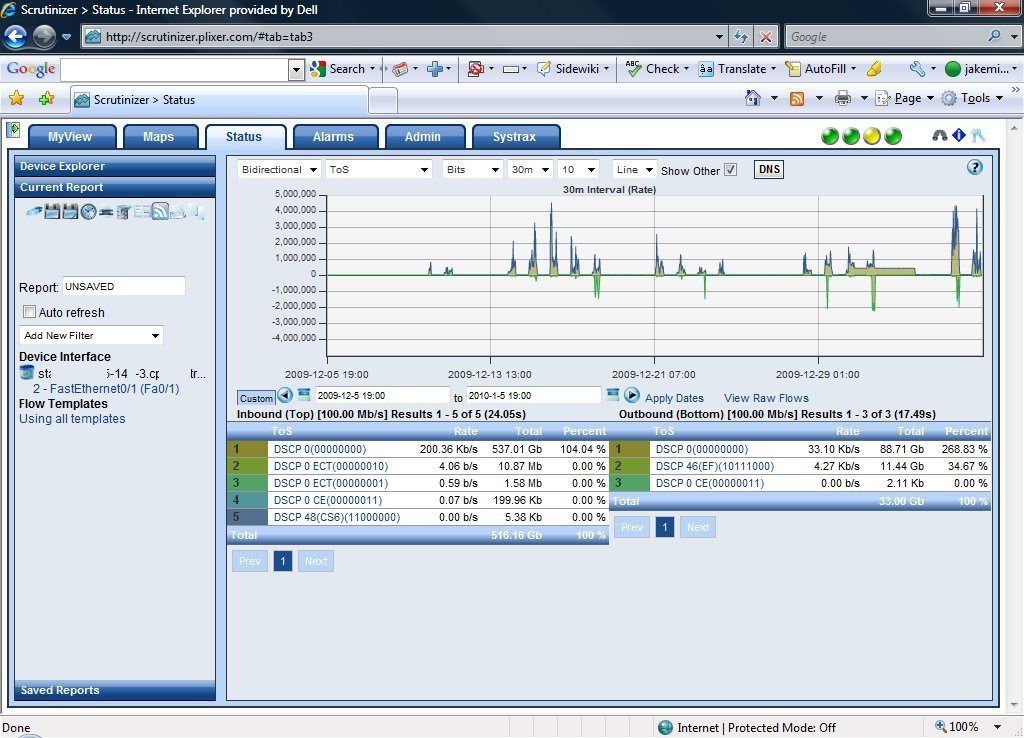This screenshot has height=738, width=1024.
Task: Click the color swatch for inbound row 1
Action: (x=248, y=449)
